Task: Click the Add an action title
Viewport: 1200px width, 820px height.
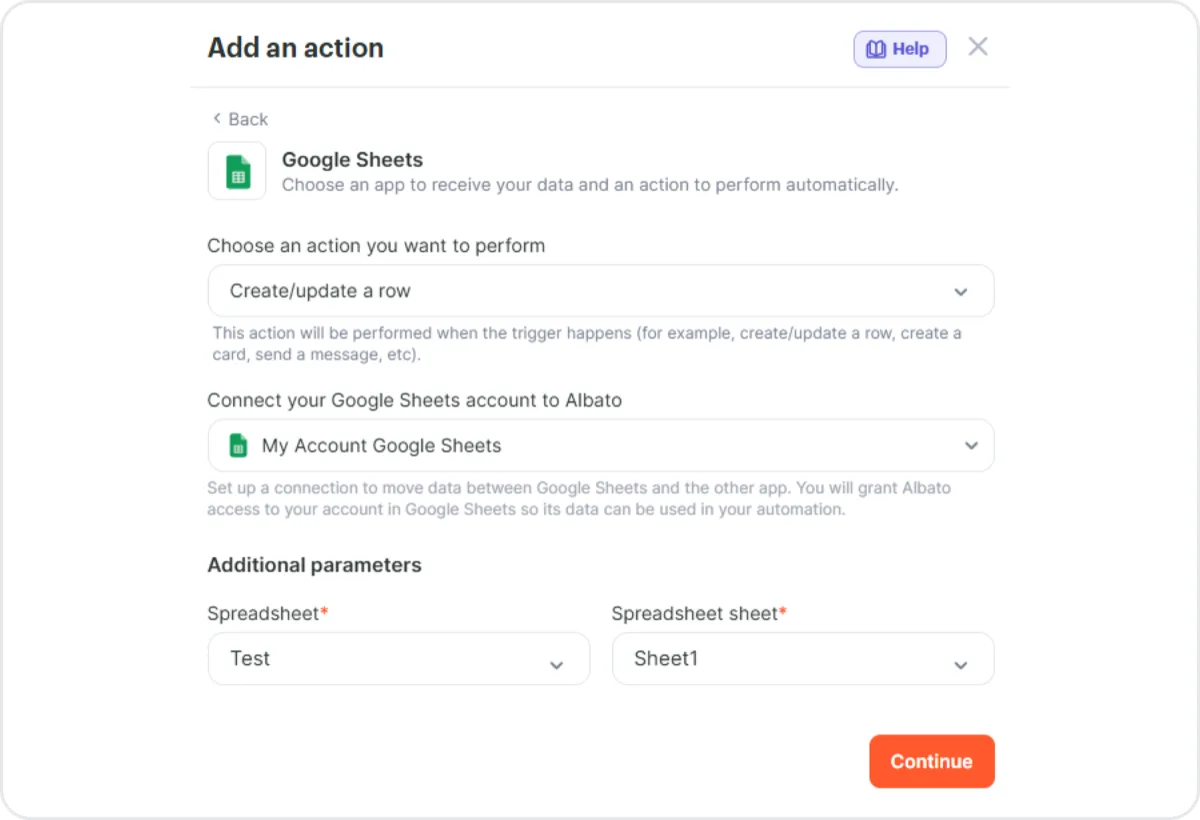Action: 296,48
